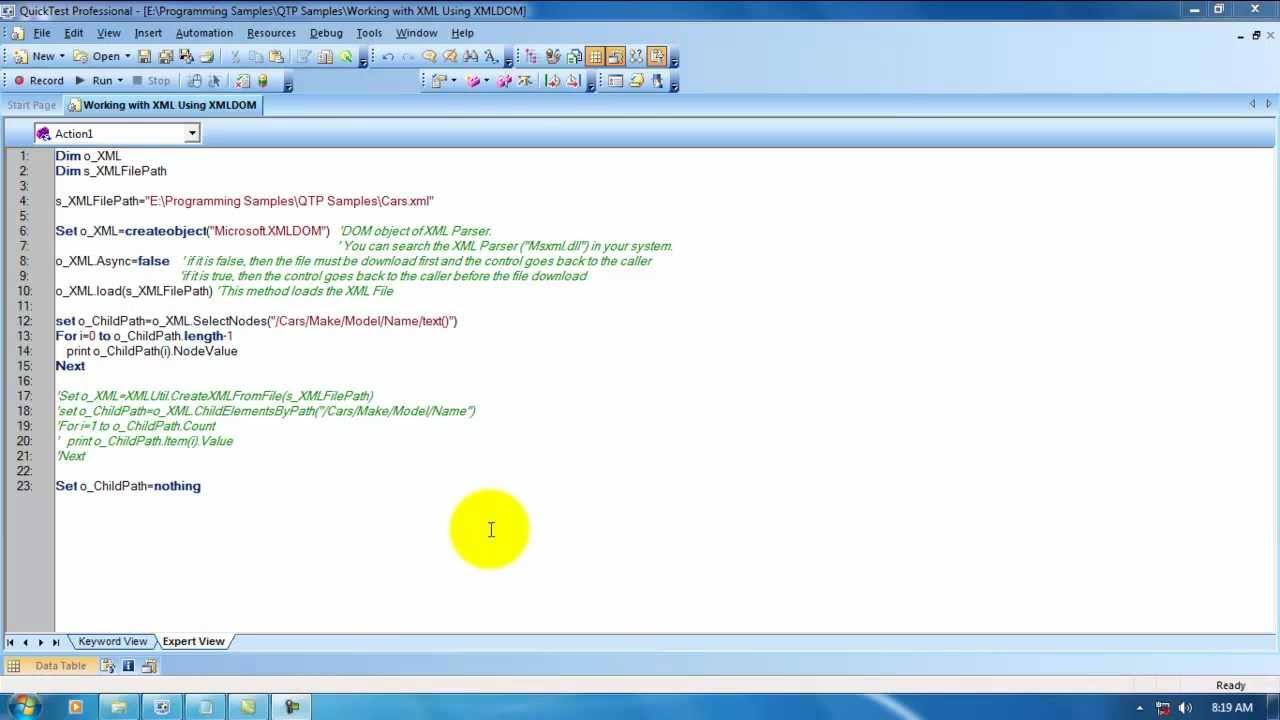
Task: Click the Copy icon in toolbar
Action: (x=256, y=57)
